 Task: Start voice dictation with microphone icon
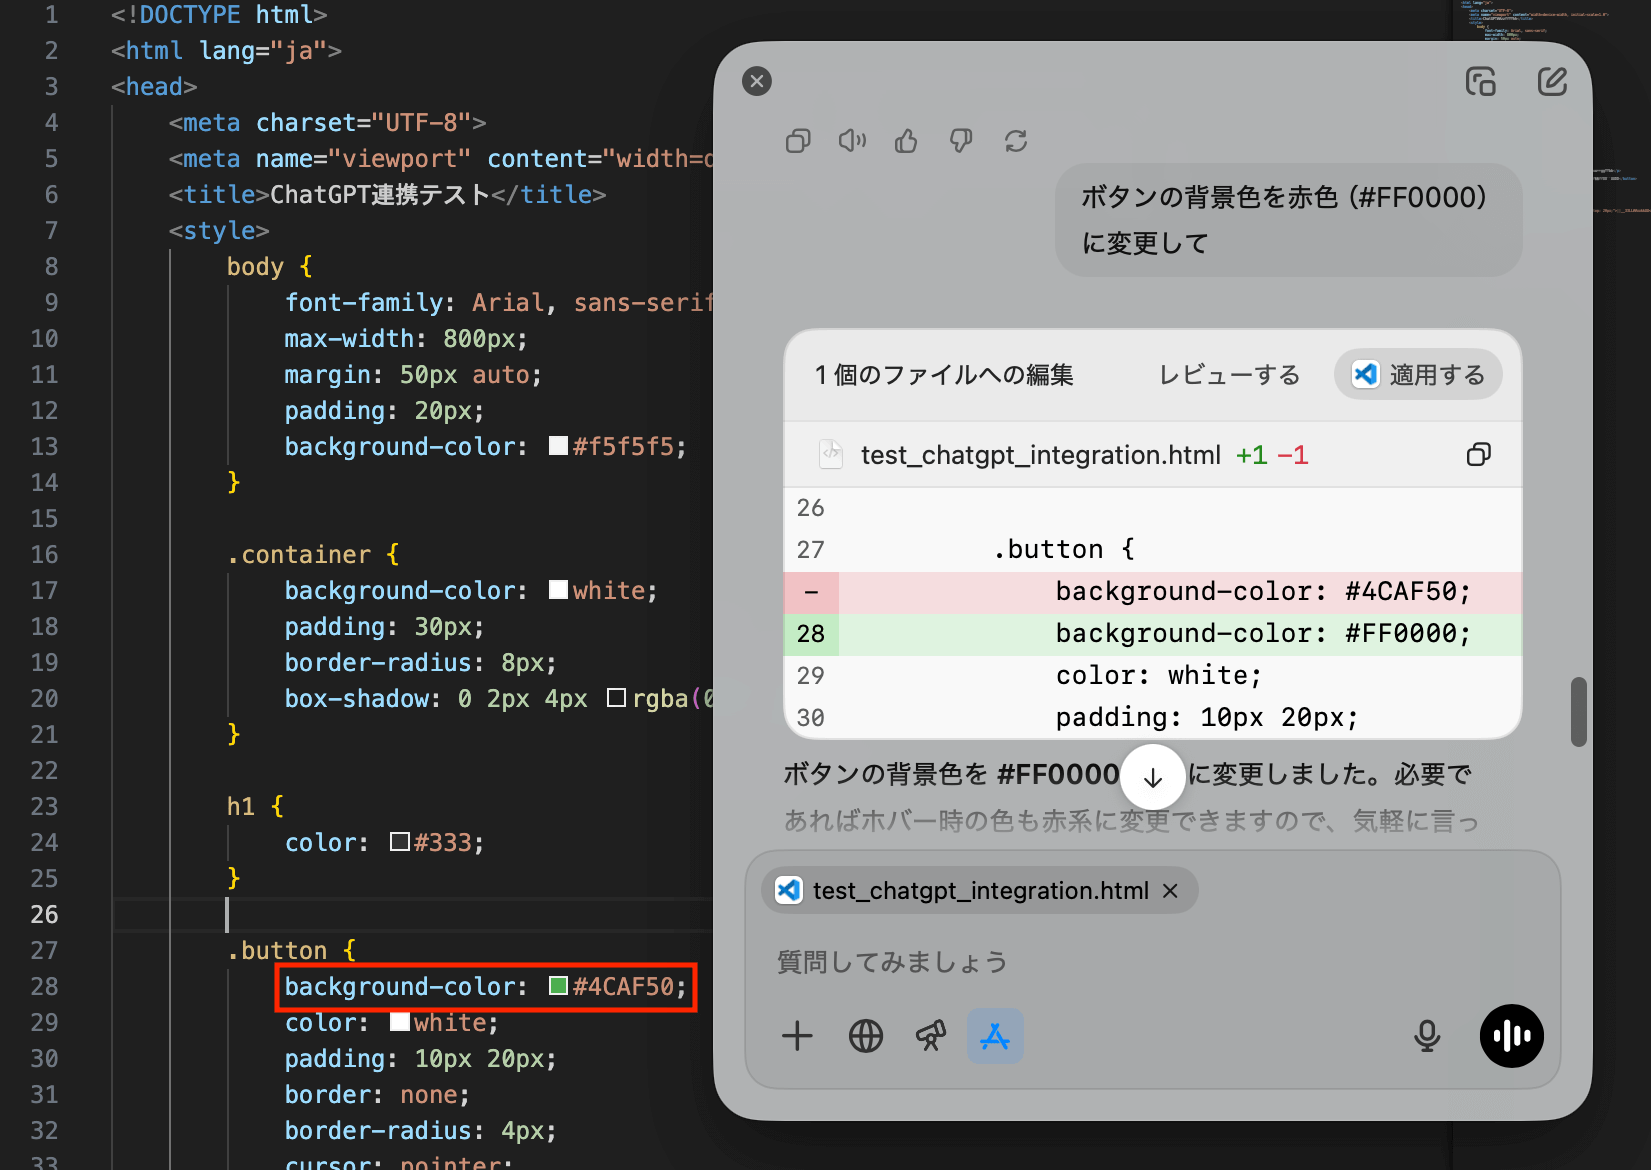tap(1427, 1036)
